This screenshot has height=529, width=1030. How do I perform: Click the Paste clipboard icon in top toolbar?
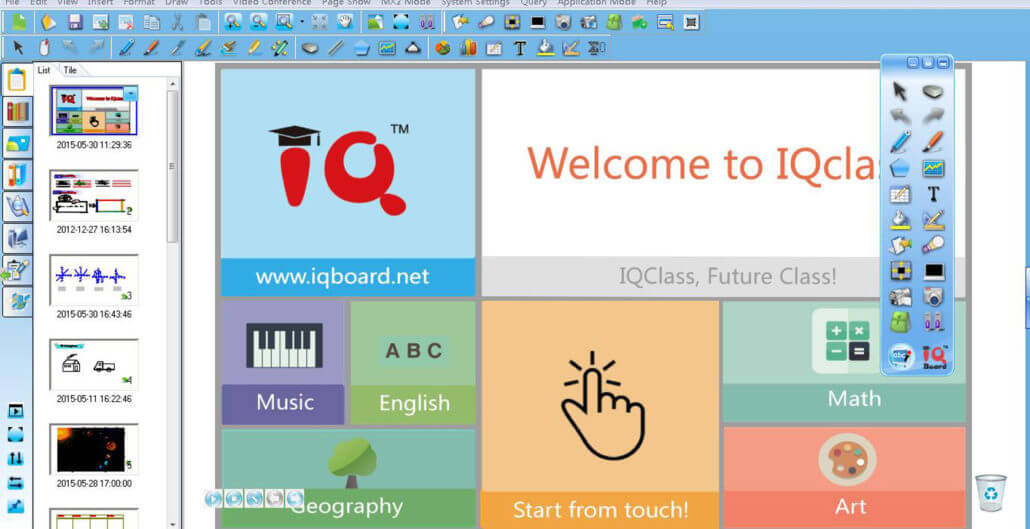(204, 22)
